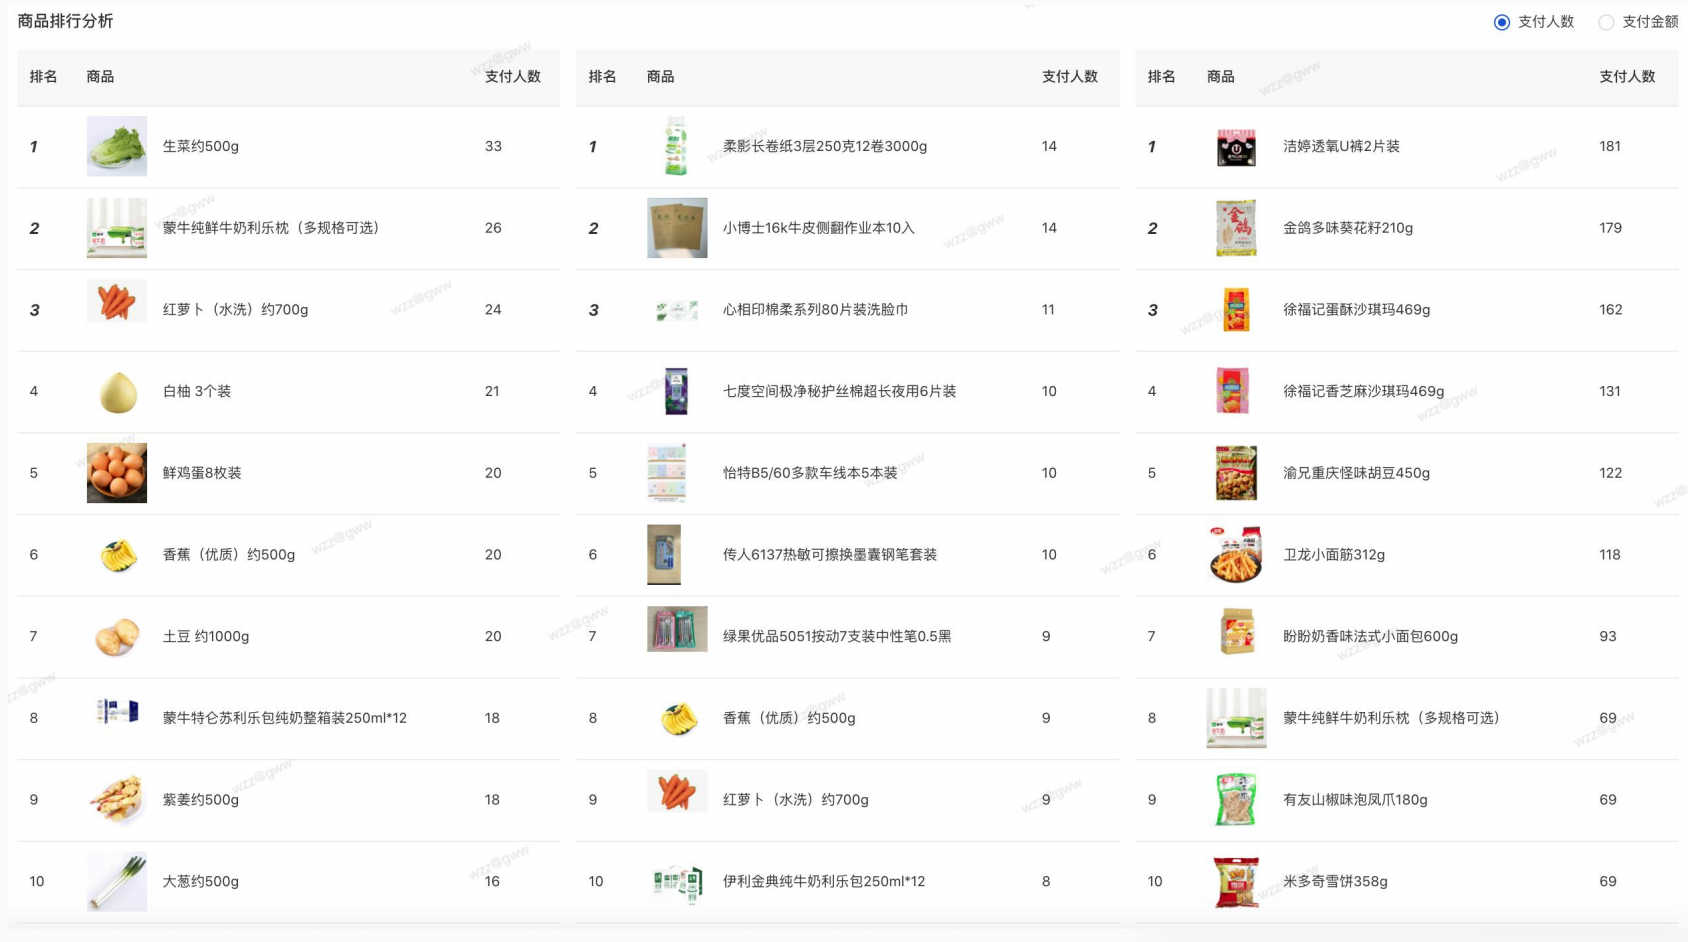Open the 伊利金典纯牛奶 thumbnail
The height and width of the screenshot is (942, 1688).
click(677, 881)
